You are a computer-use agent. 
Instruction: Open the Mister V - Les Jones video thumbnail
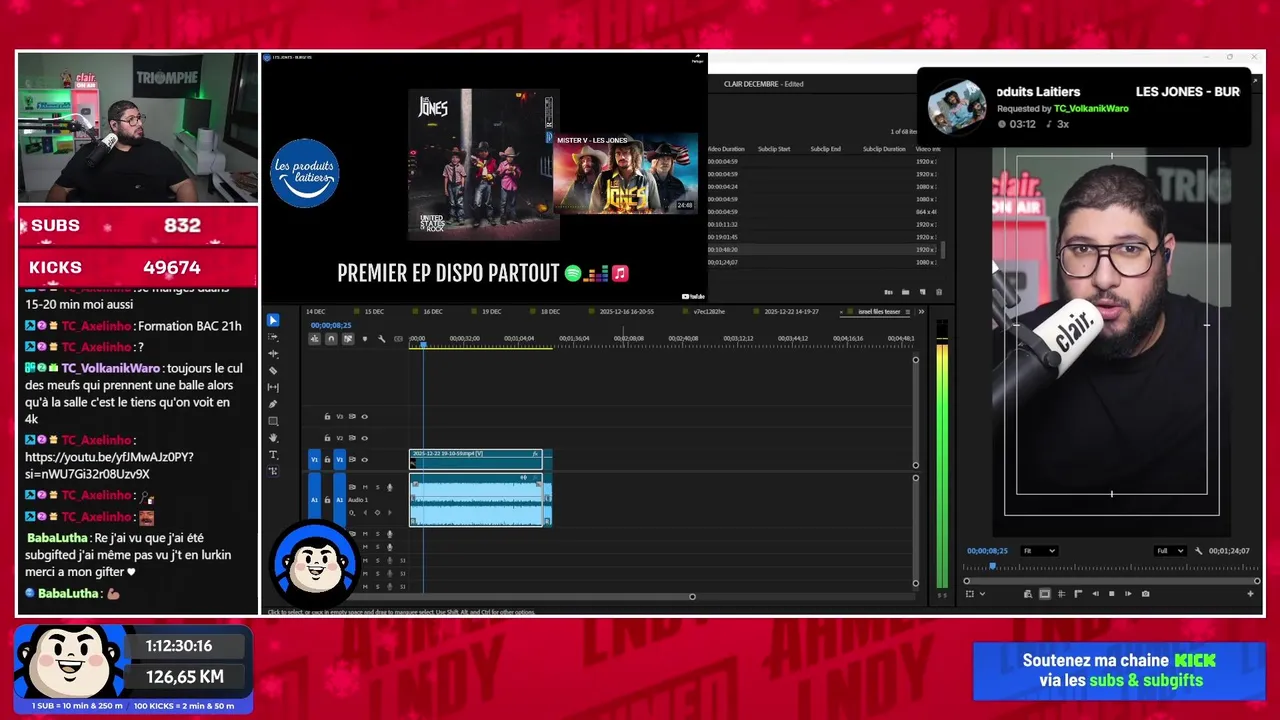click(625, 173)
